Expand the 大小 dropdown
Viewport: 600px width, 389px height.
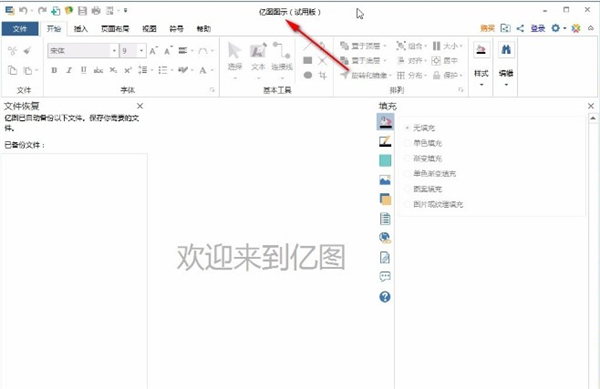(x=461, y=46)
